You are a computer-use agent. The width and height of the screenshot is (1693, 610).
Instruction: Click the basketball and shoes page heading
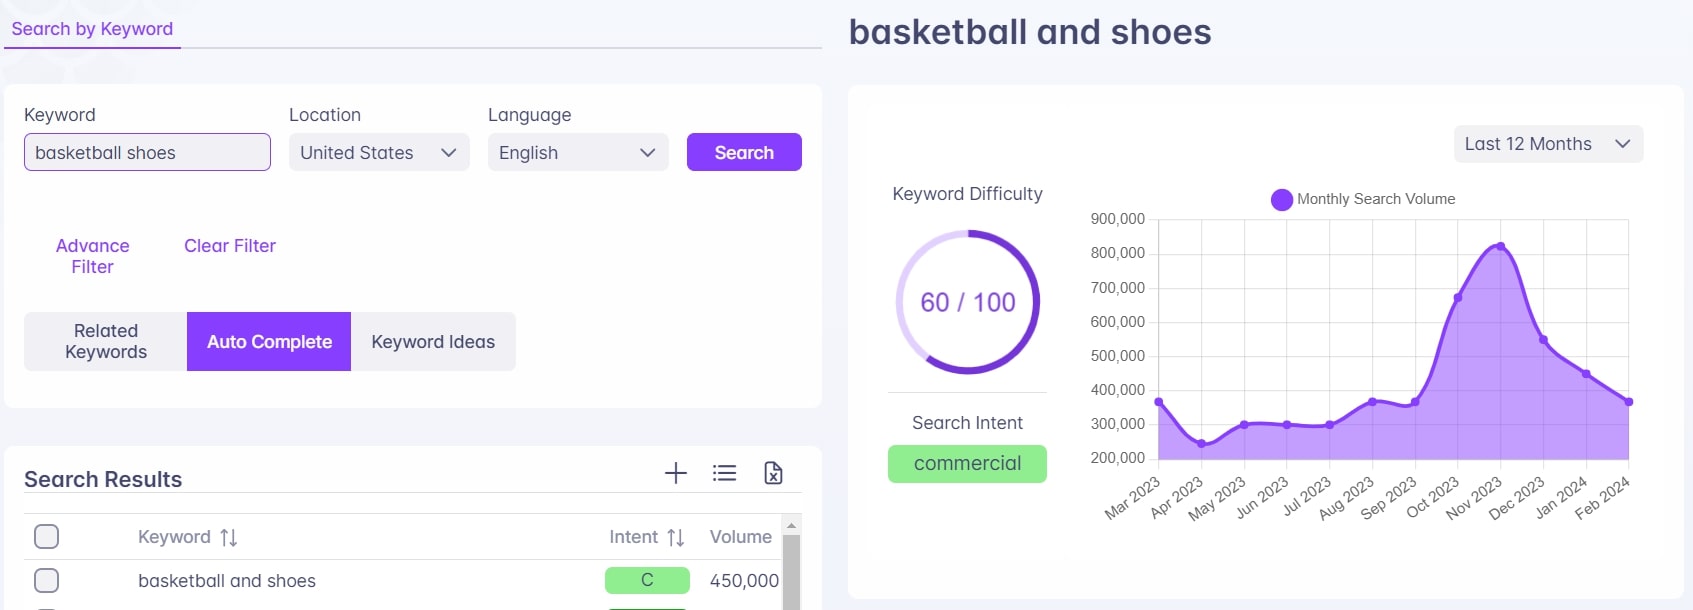(1030, 32)
